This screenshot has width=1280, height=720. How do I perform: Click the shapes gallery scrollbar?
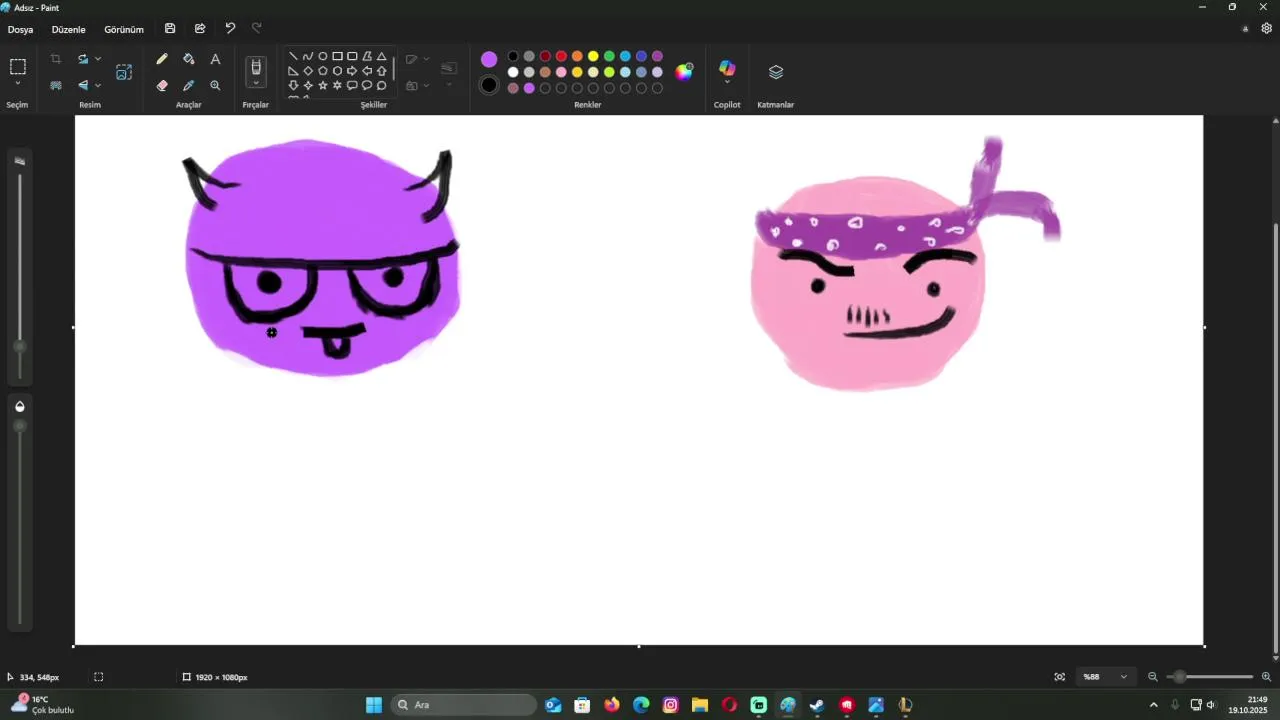(394, 68)
